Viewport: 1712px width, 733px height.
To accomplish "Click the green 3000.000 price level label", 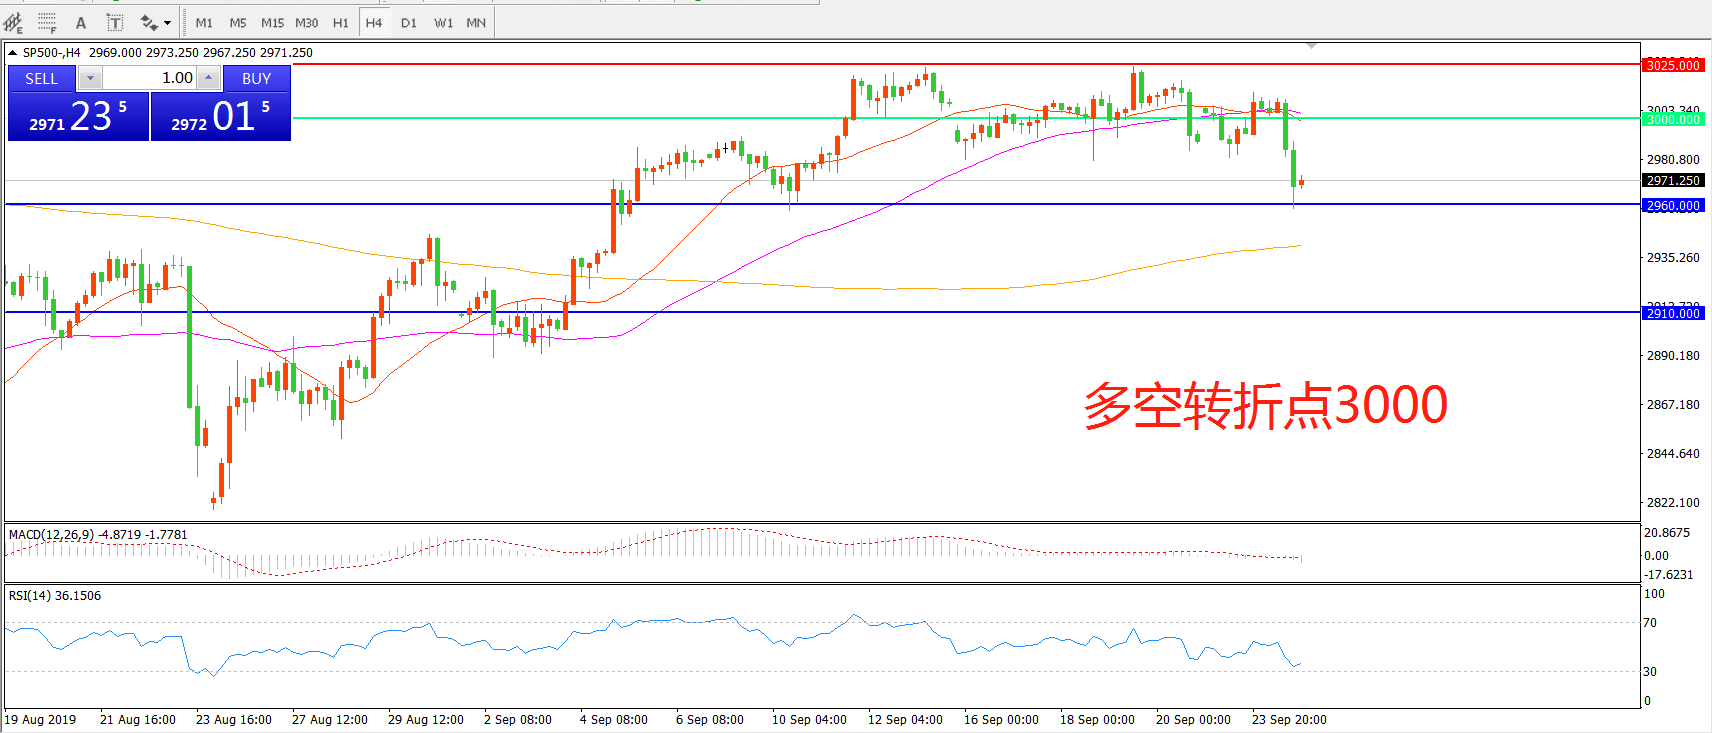I will click(x=1673, y=119).
